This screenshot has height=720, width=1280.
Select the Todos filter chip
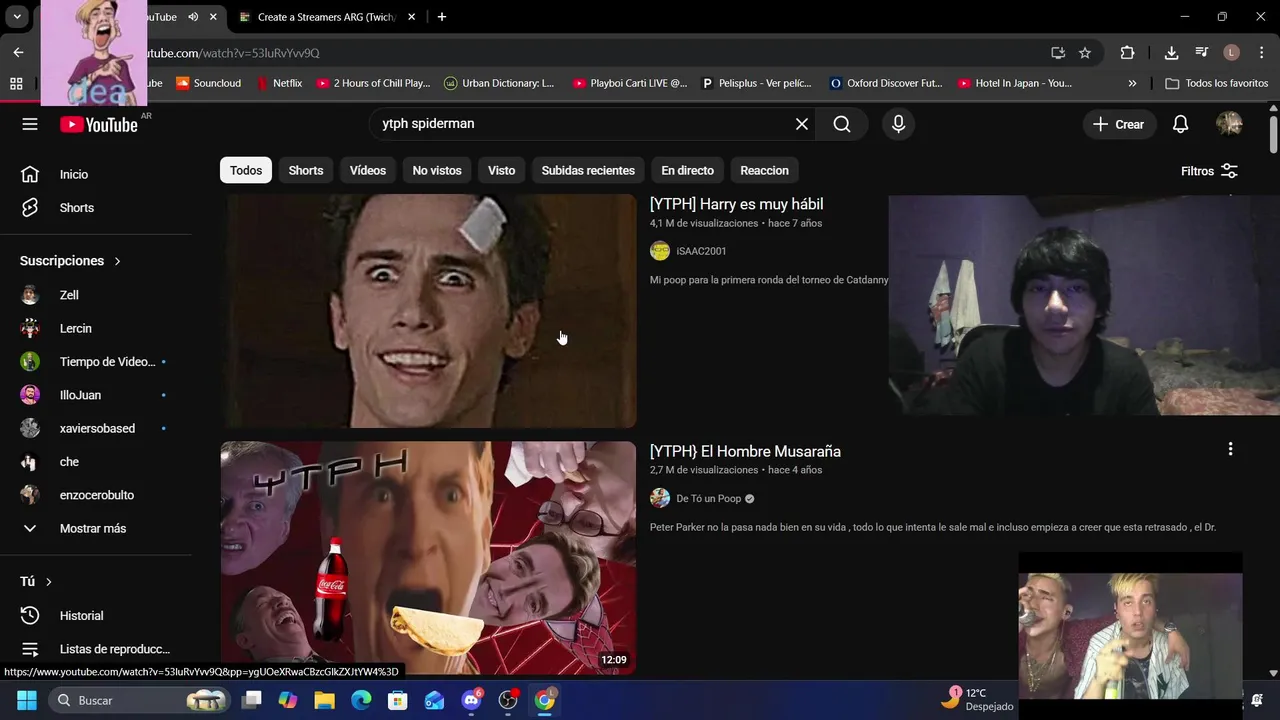pos(246,170)
